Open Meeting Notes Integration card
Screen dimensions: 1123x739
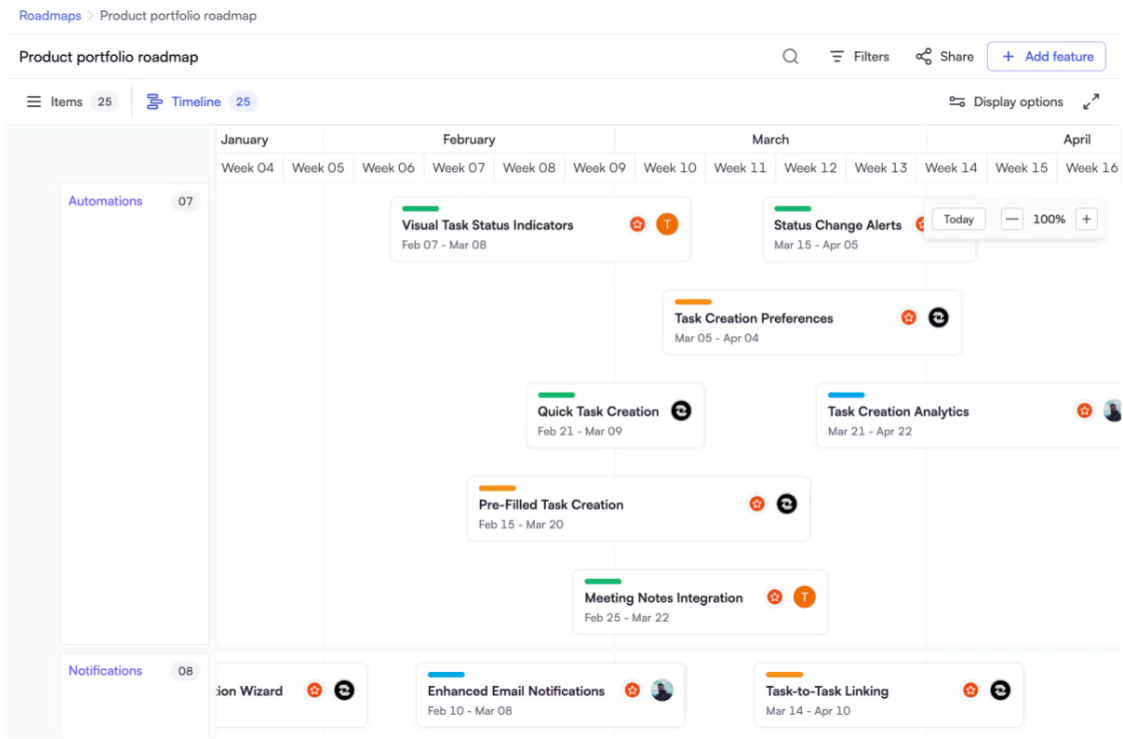[700, 602]
